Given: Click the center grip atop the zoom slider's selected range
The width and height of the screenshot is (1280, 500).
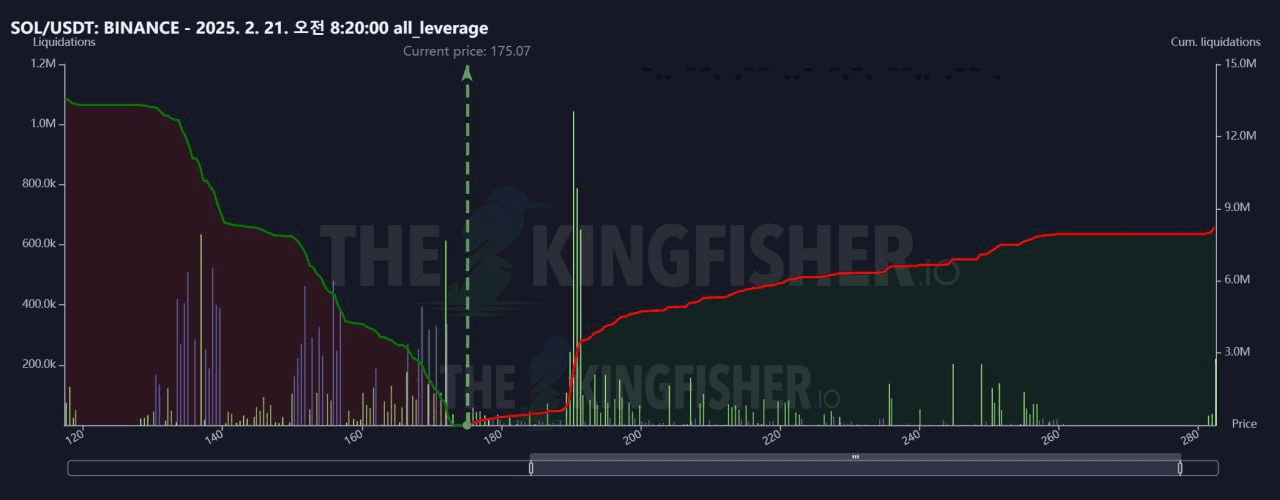Looking at the screenshot, I should [x=855, y=457].
